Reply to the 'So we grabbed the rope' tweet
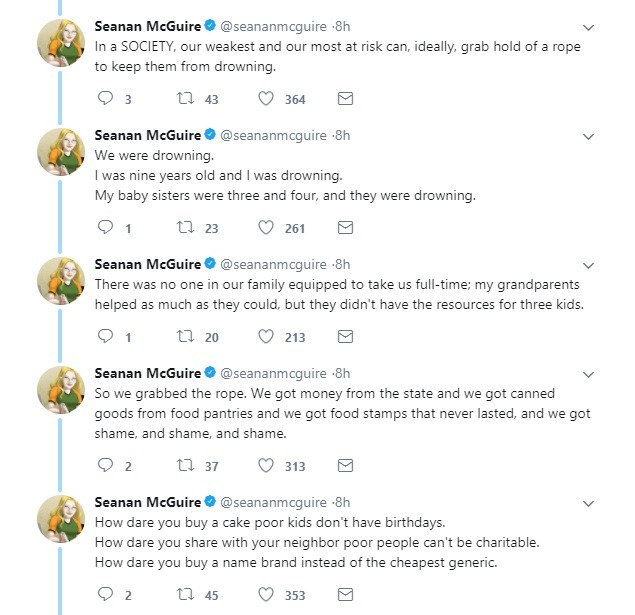Image resolution: width=635 pixels, height=615 pixels. click(106, 465)
